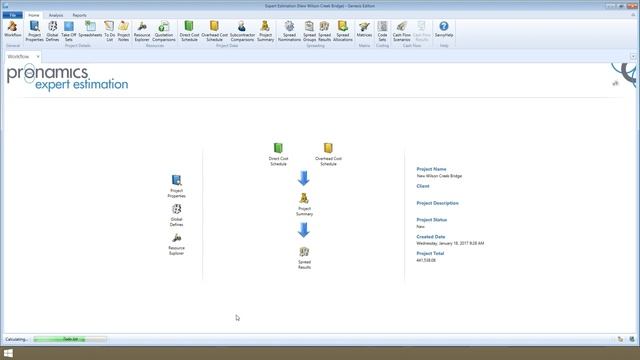
Task: Click the Project Status value New
Action: pos(420,227)
